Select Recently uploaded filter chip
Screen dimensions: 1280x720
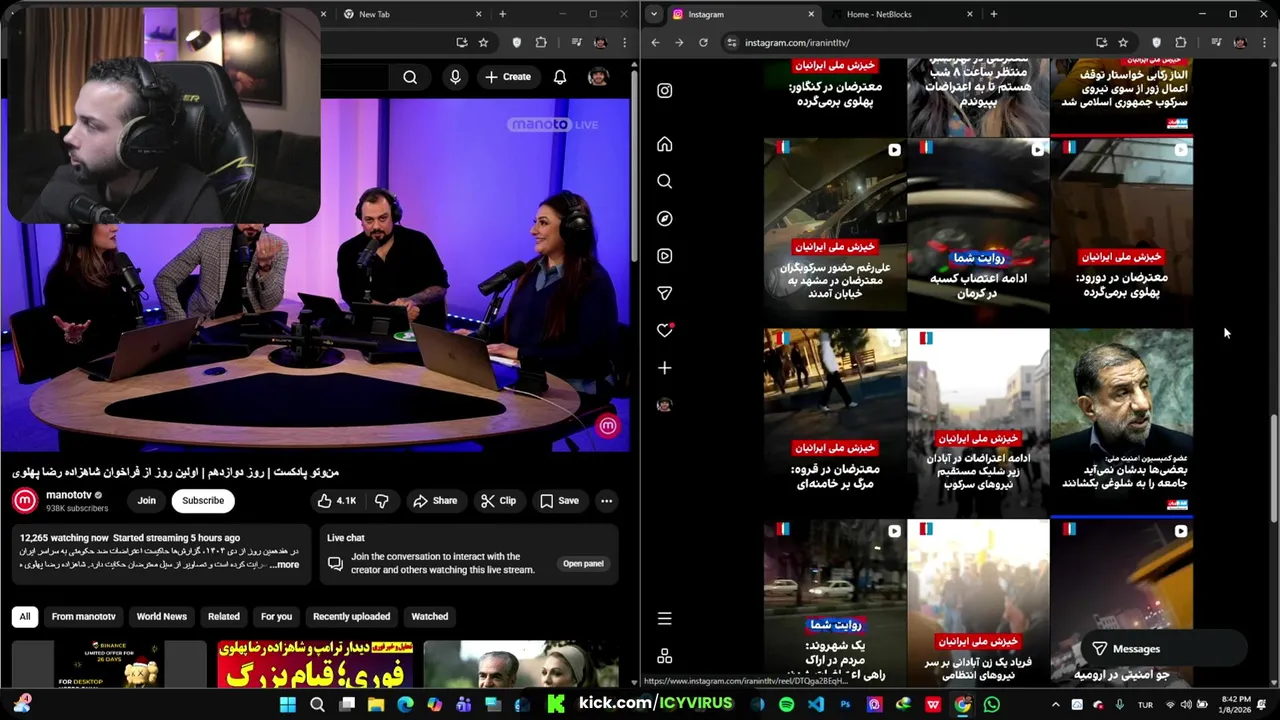tap(351, 616)
